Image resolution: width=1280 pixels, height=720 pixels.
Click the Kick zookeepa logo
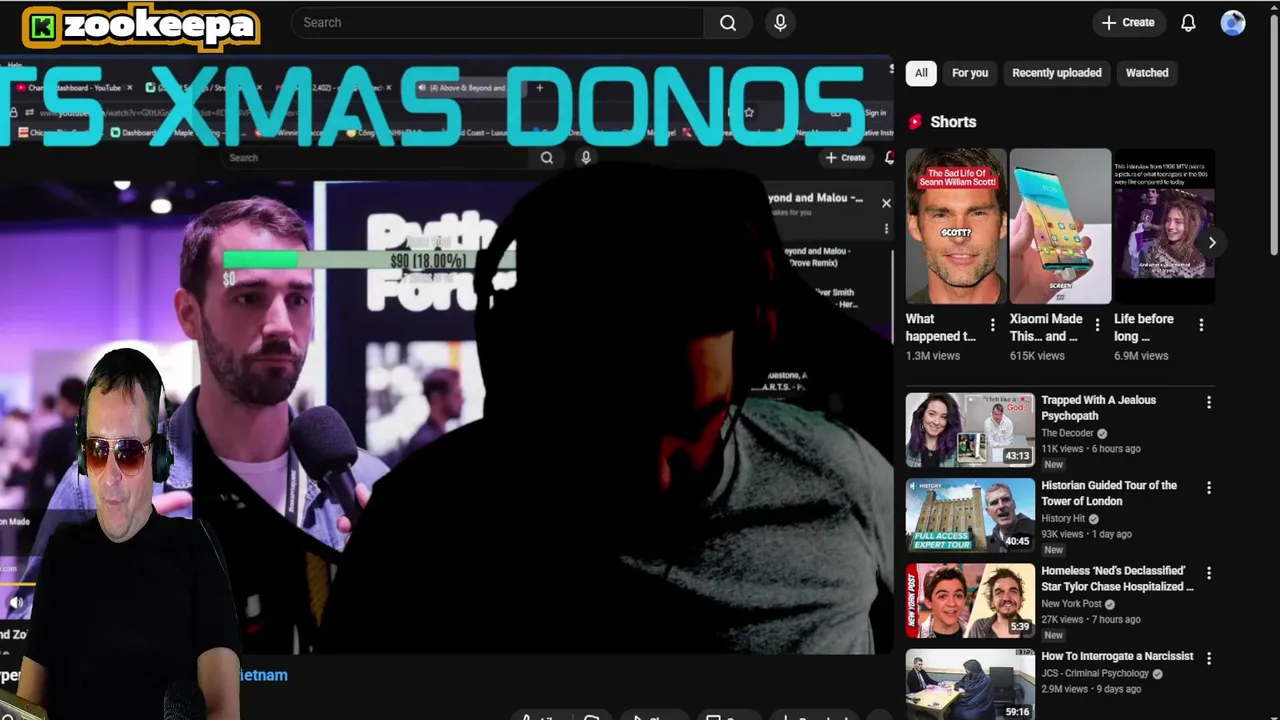tap(140, 27)
